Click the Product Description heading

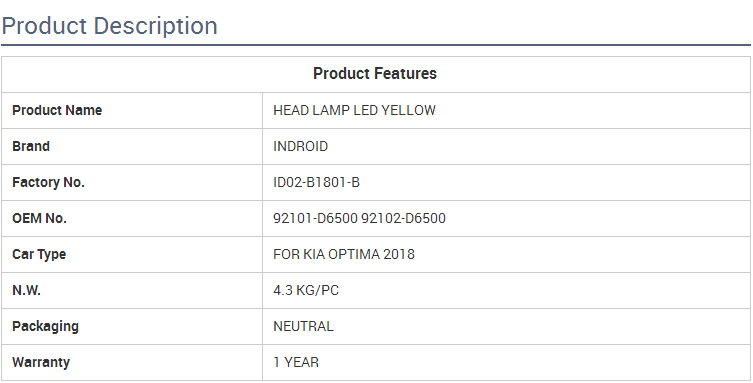[x=109, y=26]
